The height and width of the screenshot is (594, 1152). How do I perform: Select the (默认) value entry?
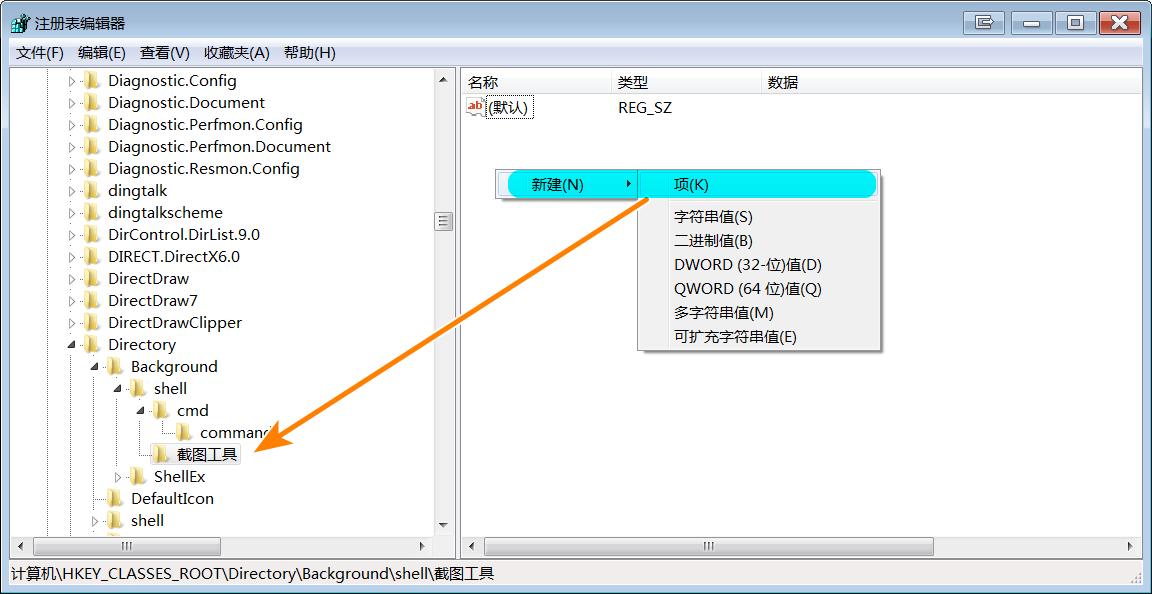[x=510, y=107]
